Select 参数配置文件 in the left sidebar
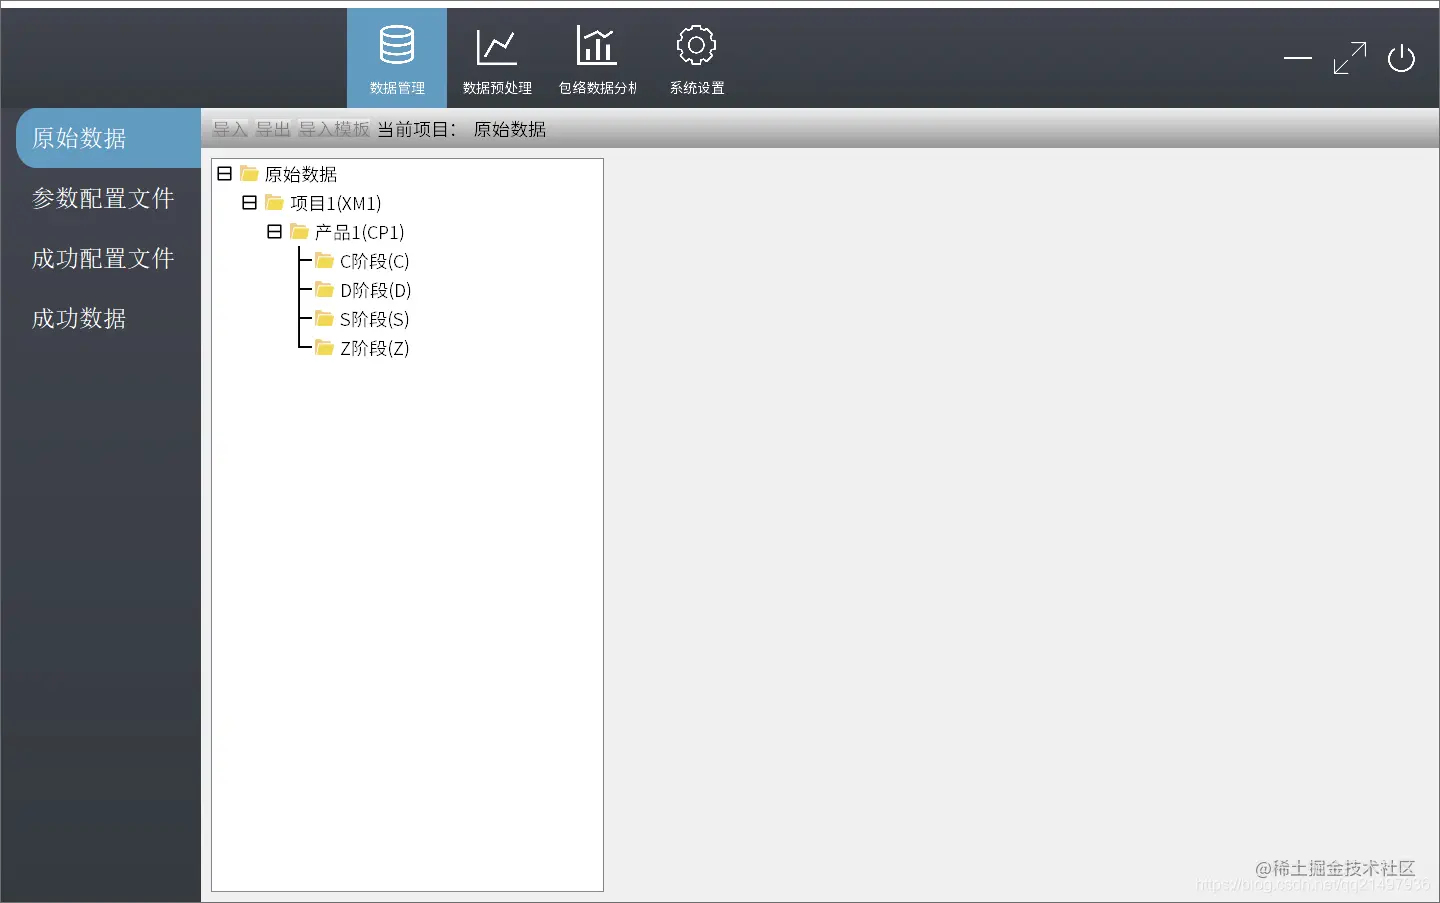The image size is (1440, 903). (103, 198)
